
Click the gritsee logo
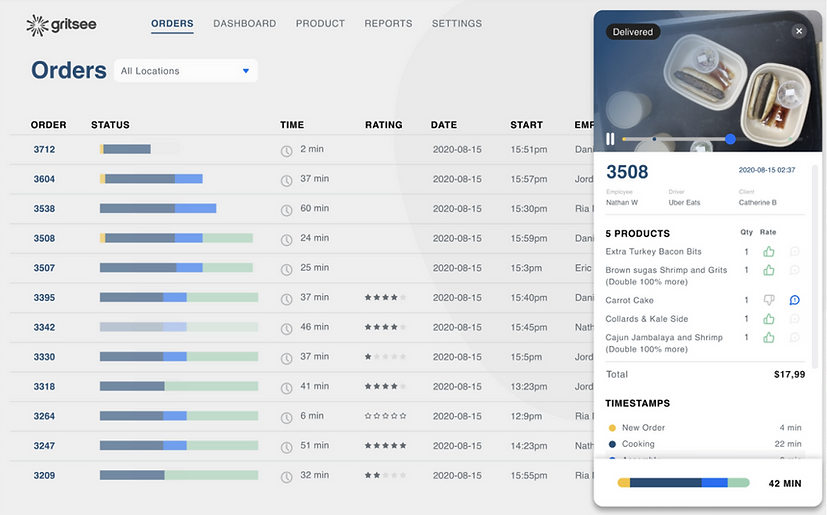tap(62, 24)
